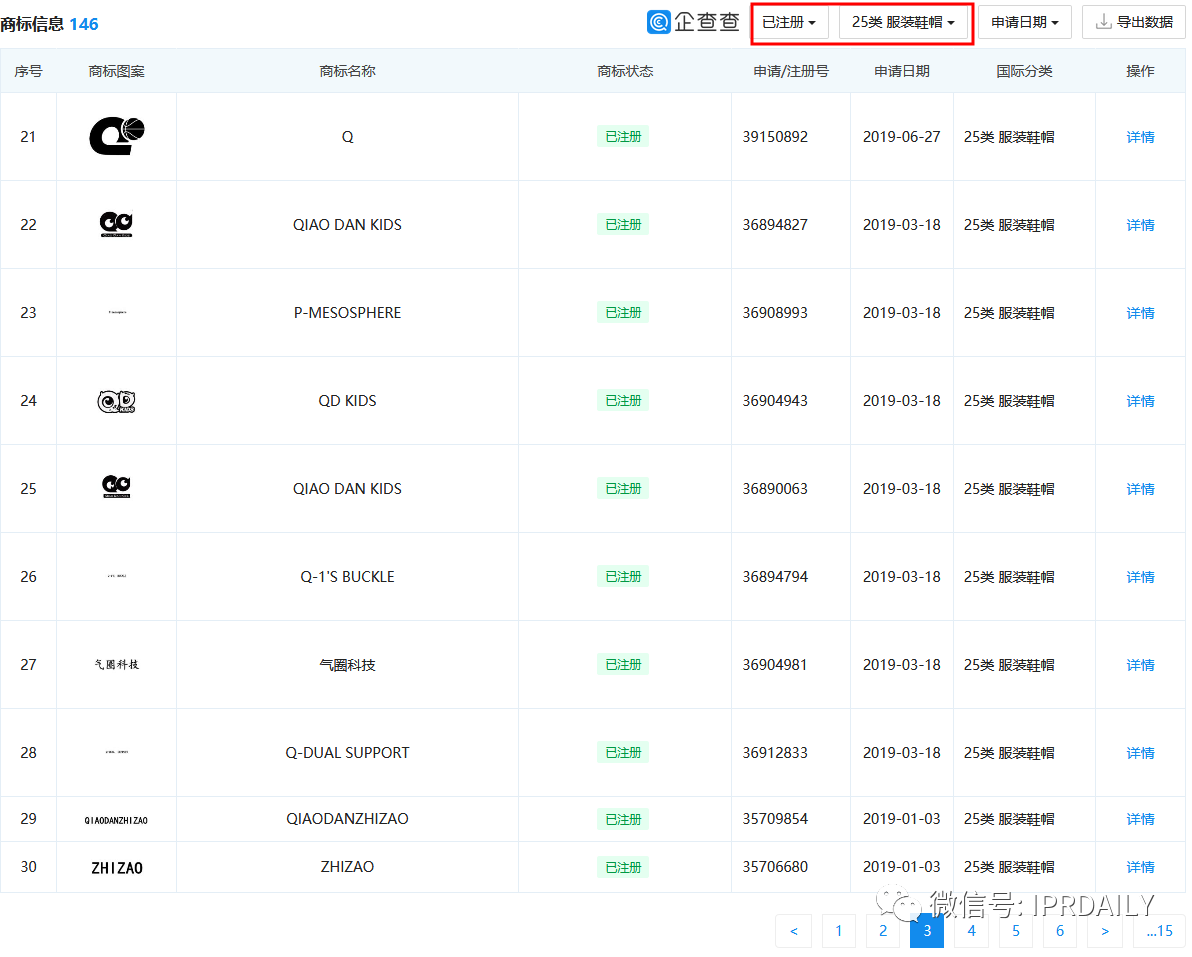Go to page 1
The height and width of the screenshot is (957, 1192).
[x=839, y=930]
